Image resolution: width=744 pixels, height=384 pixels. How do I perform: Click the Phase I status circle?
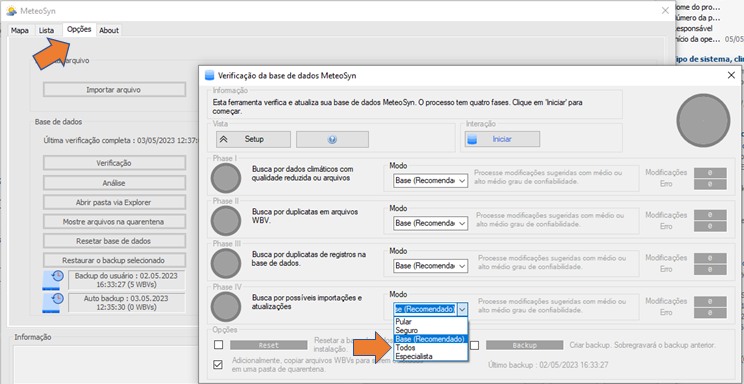[x=226, y=178]
